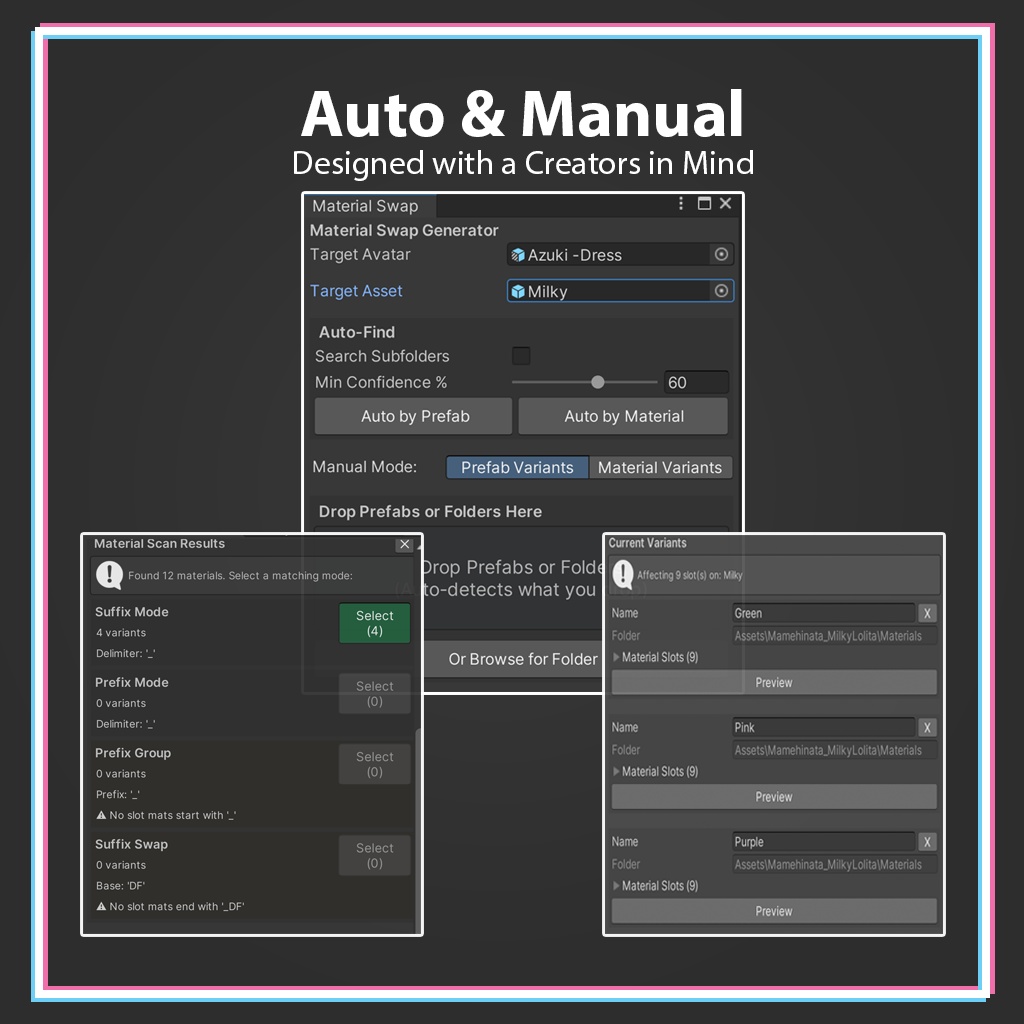Screen dimensions: 1024x1024
Task: Open the object picker for Target Asset
Action: tap(722, 291)
